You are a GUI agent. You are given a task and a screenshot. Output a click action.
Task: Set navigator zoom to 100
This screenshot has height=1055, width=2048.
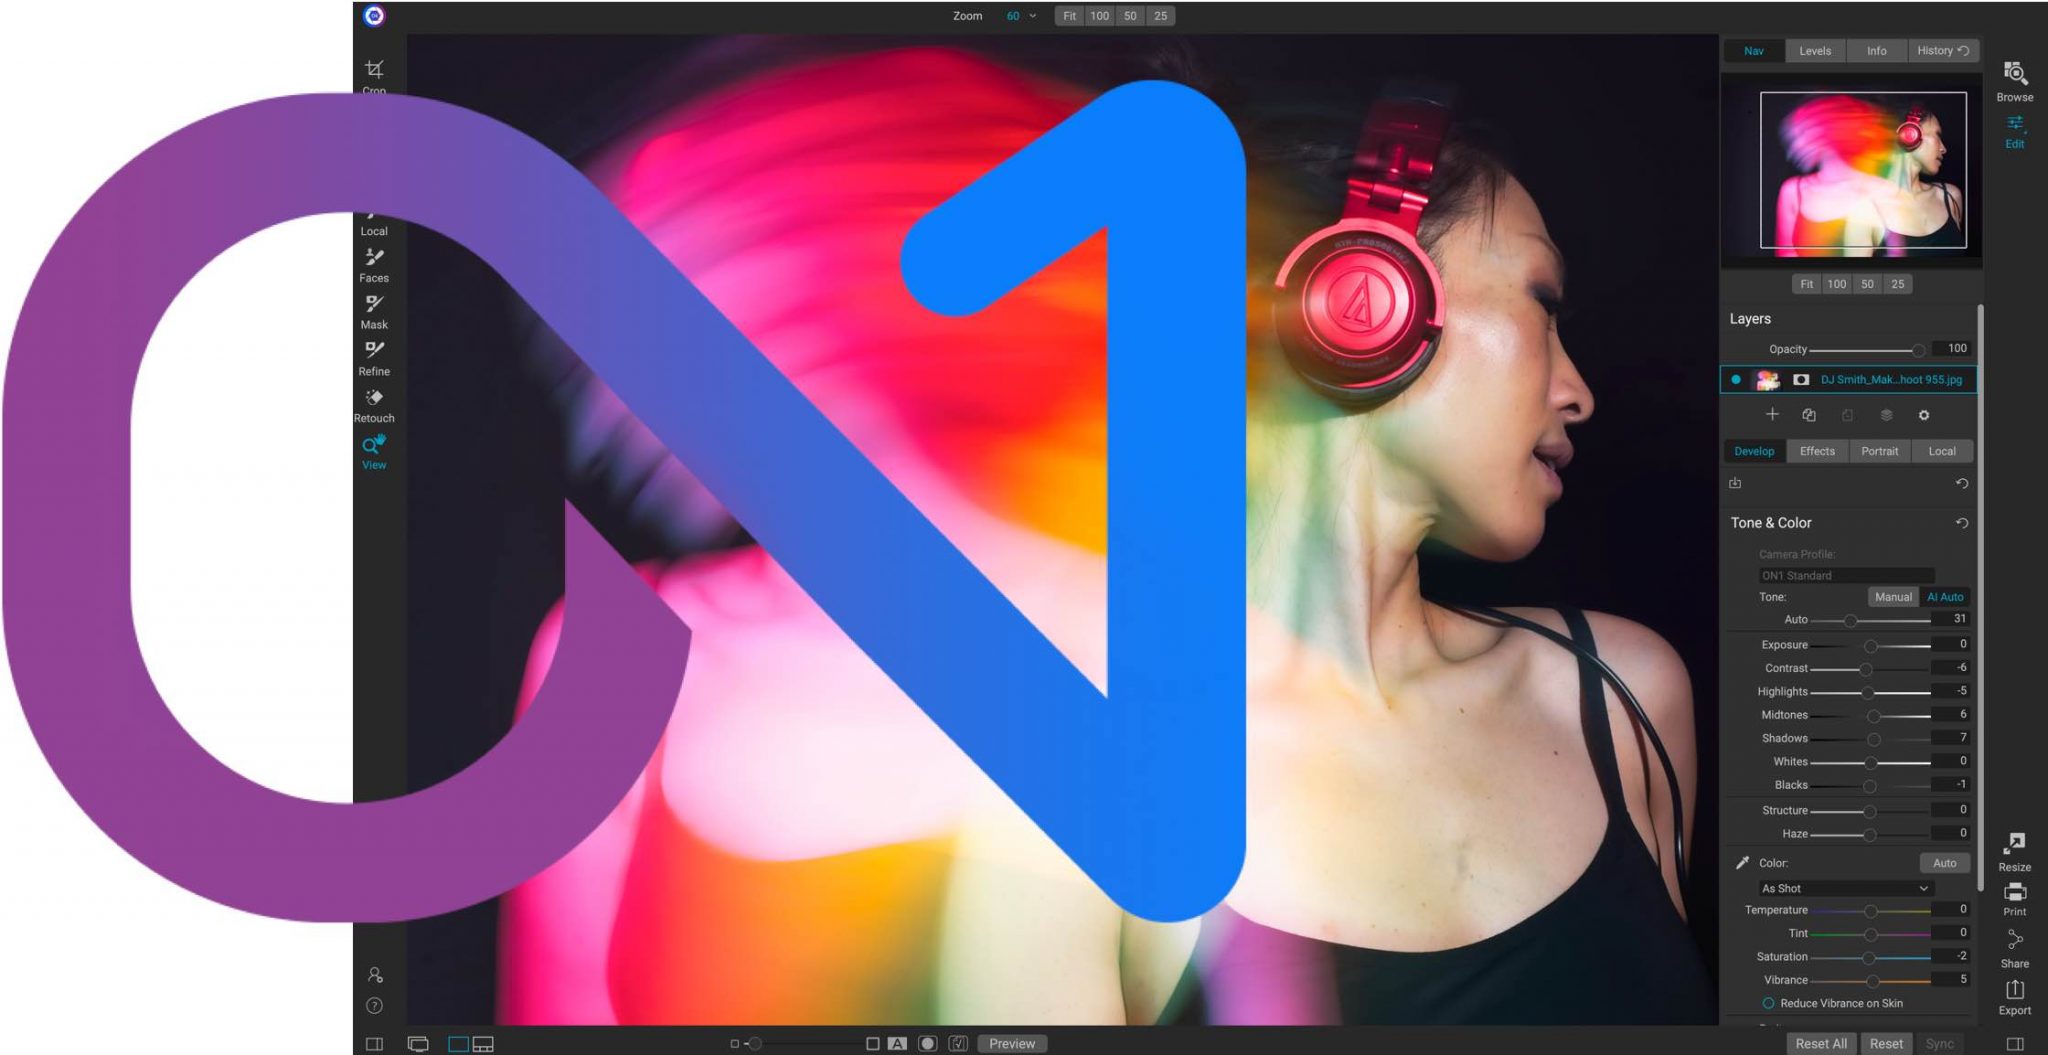(1836, 284)
